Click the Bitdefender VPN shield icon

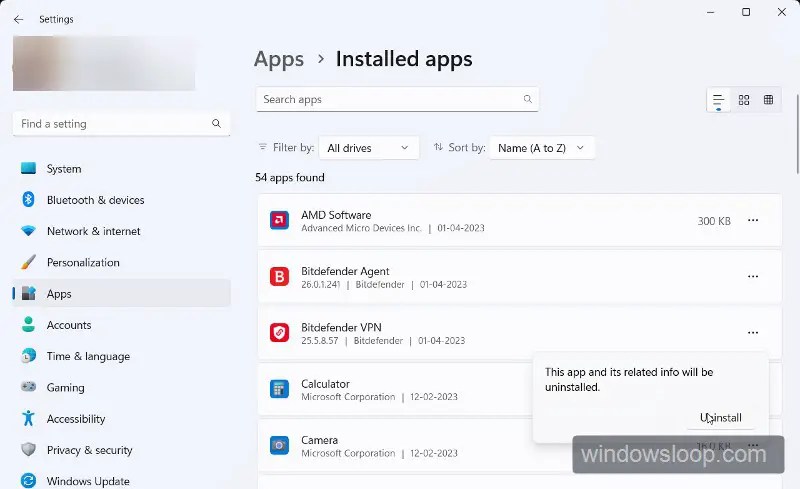279,333
